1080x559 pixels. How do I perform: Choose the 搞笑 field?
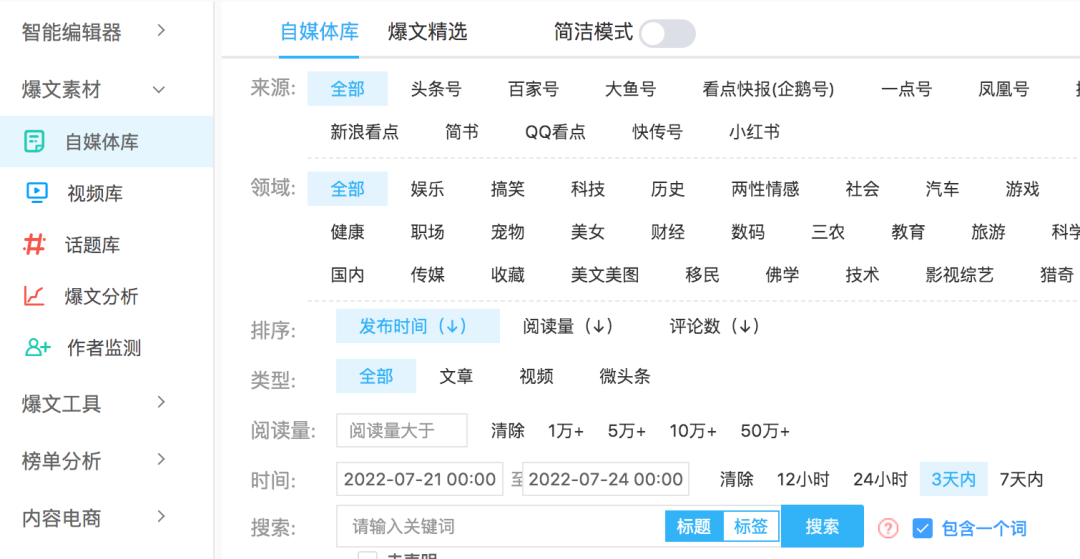click(x=508, y=189)
